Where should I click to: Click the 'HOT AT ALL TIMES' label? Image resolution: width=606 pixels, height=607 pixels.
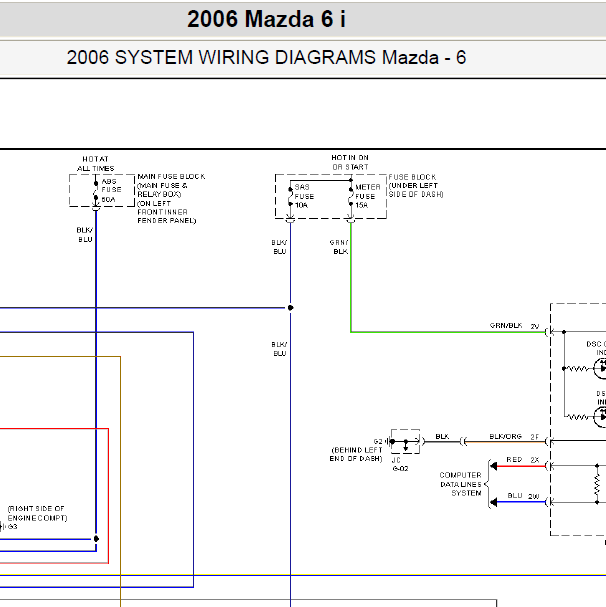[95, 164]
